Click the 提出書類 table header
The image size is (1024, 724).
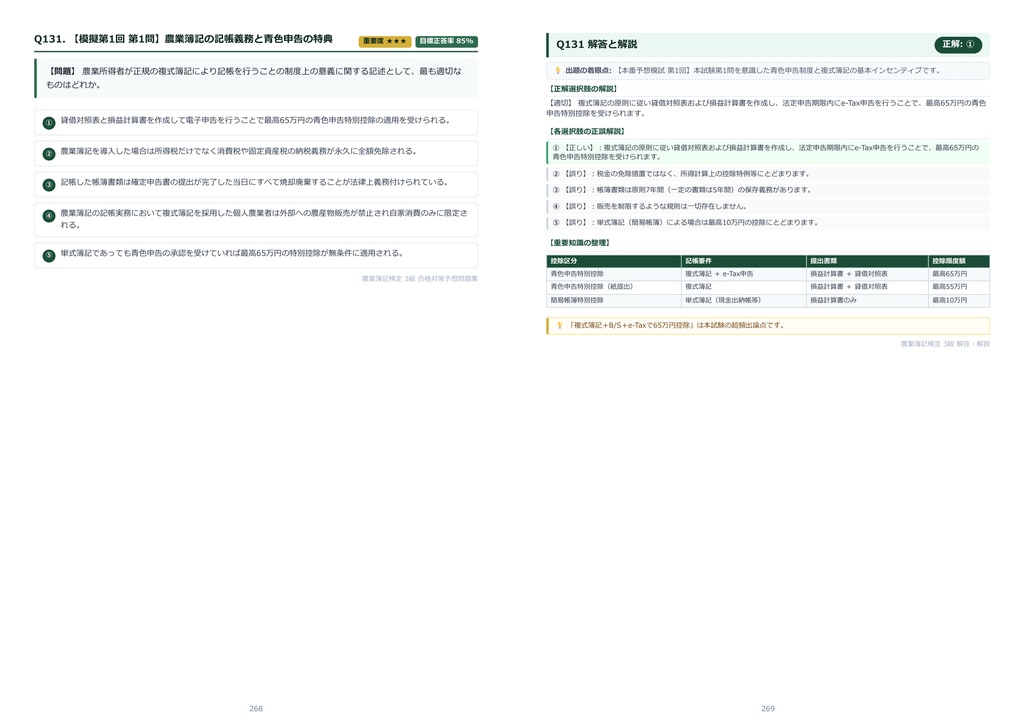coord(867,261)
